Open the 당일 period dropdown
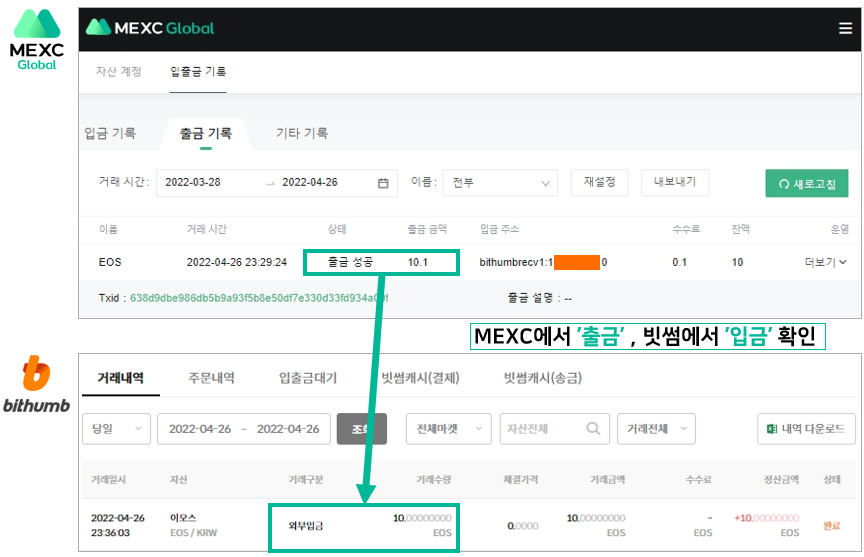Viewport: 864px width, 557px height. pyautogui.click(x=116, y=429)
